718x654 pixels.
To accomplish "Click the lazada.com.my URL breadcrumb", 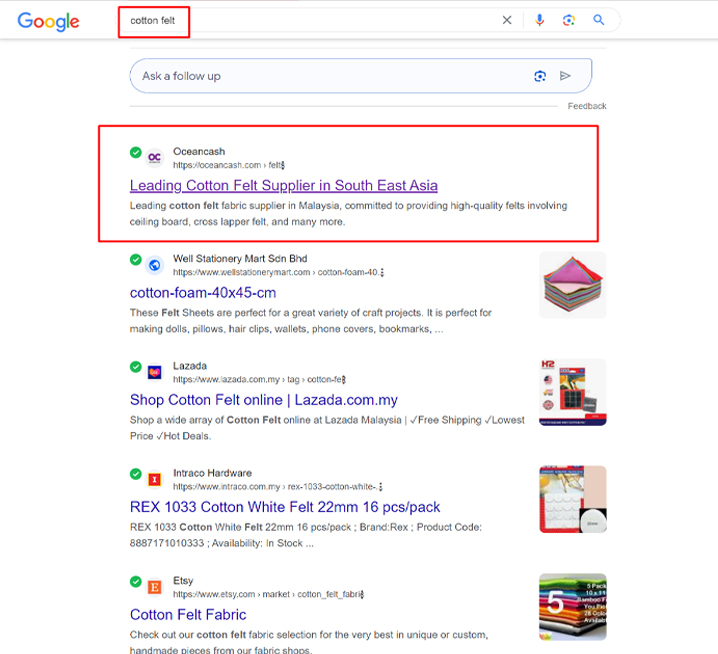I will [257, 380].
